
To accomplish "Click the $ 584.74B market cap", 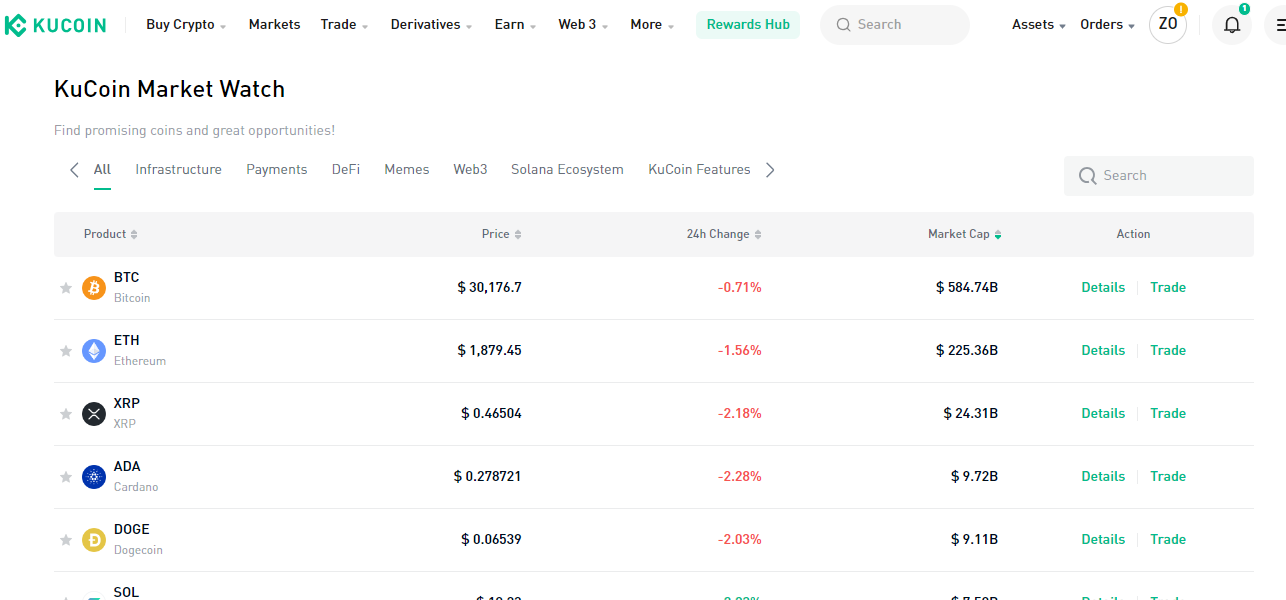I will tap(967, 288).
